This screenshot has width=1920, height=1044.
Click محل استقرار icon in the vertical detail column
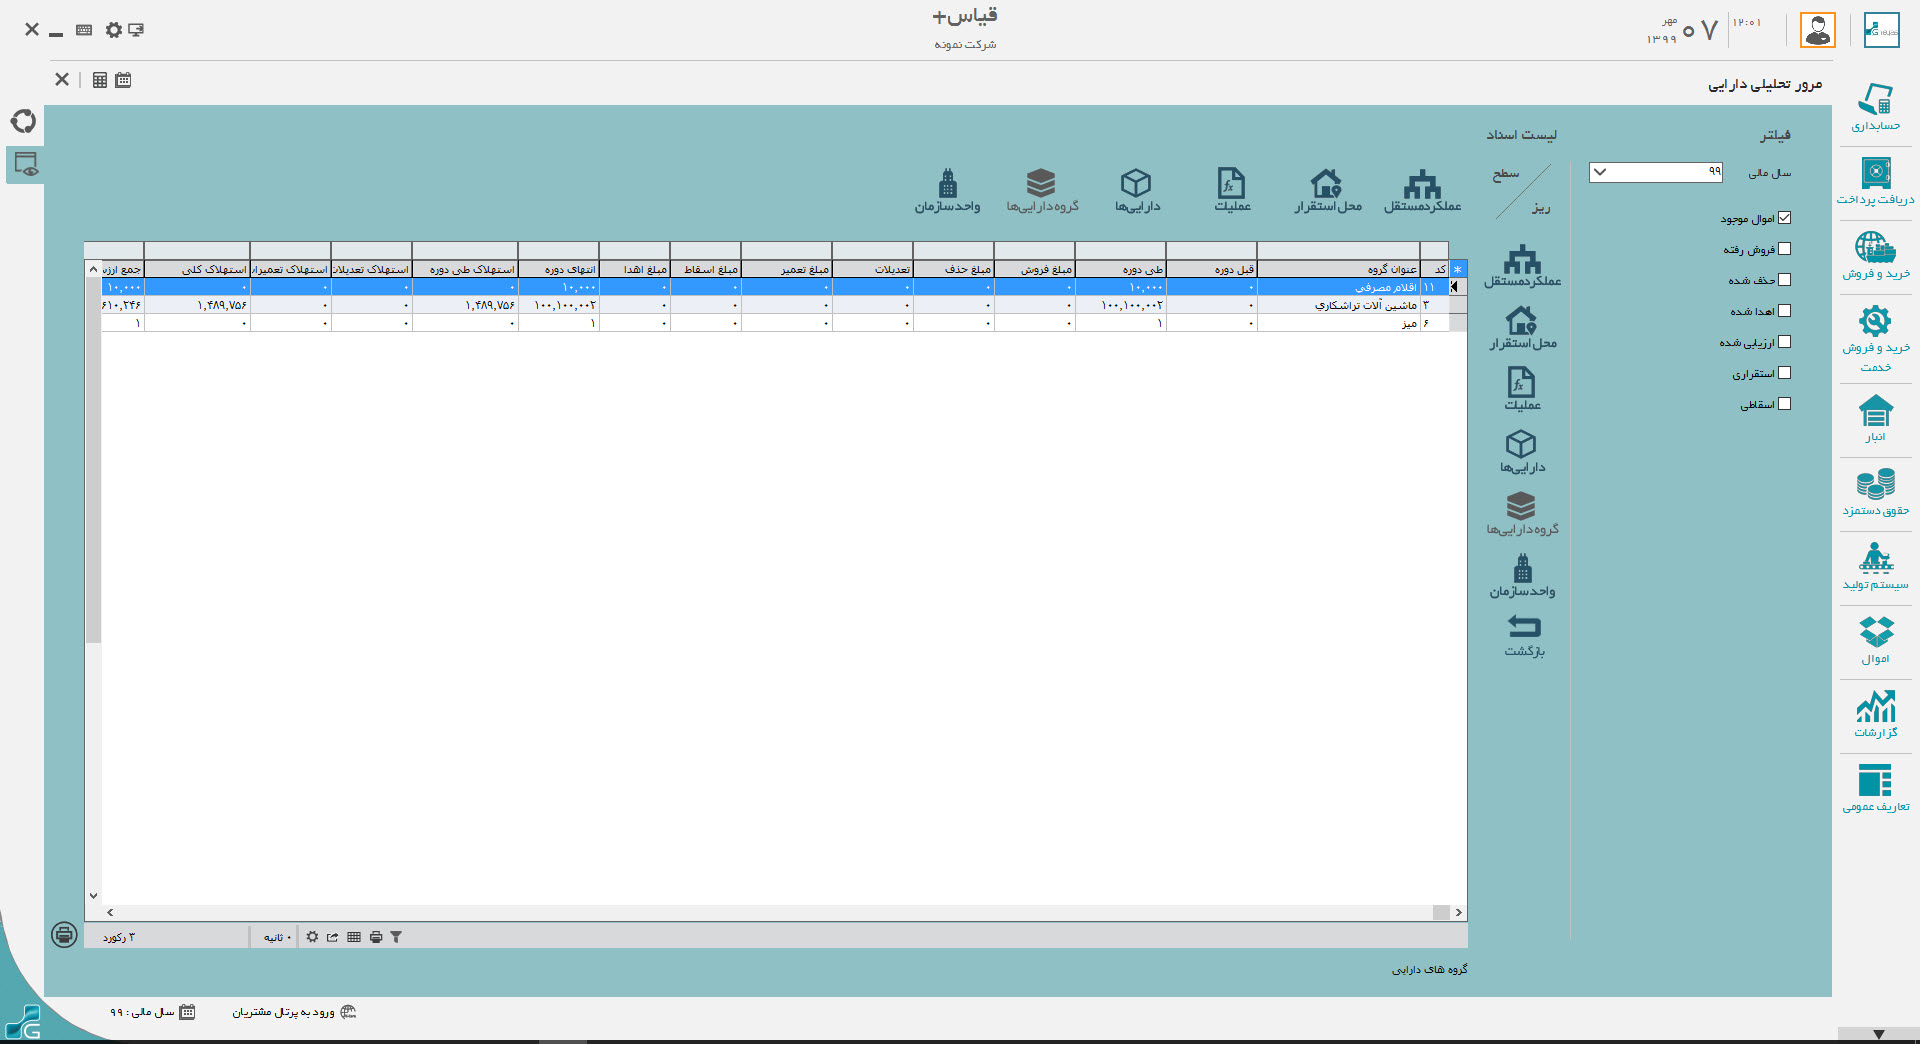coord(1522,328)
